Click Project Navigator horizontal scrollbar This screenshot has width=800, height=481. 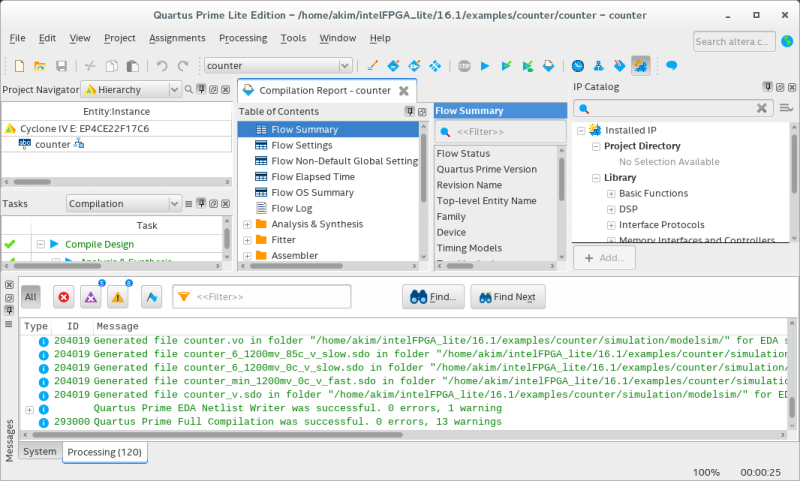[32, 182]
